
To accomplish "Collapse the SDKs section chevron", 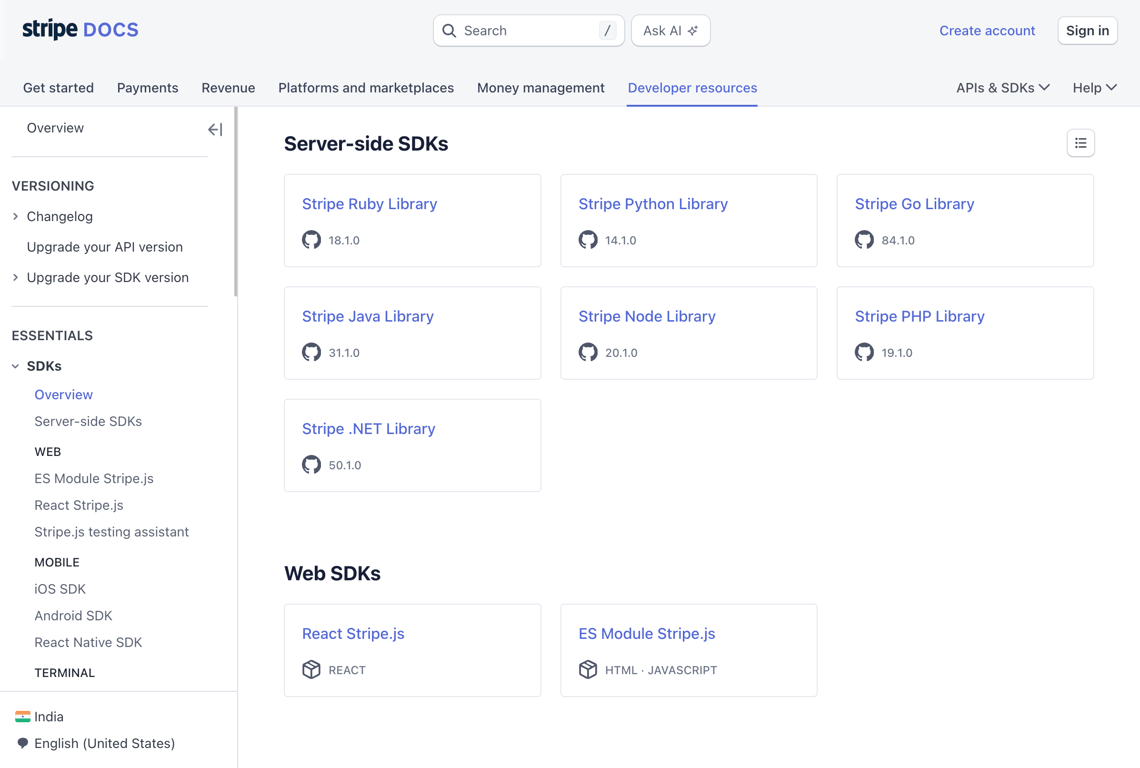I will pos(16,367).
